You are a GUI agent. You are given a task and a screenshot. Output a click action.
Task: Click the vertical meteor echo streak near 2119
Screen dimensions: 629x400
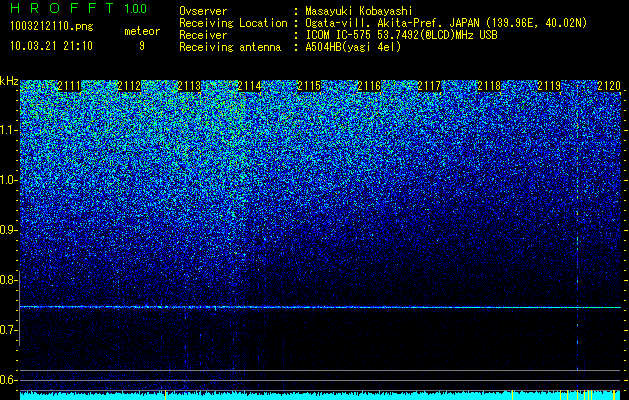click(577, 237)
